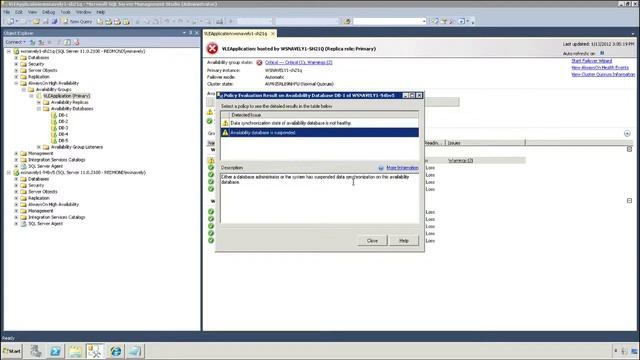The image size is (640, 360).
Task: Click the Detected Issue column header
Action: click(x=324, y=115)
